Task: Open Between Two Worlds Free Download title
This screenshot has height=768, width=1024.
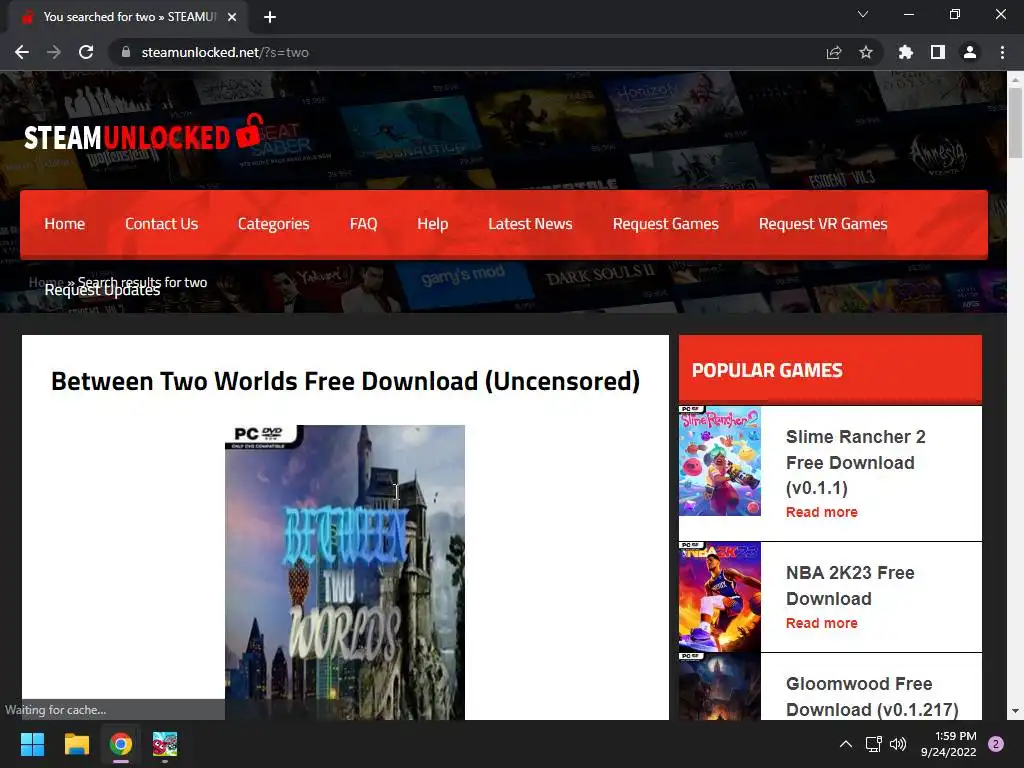Action: click(x=345, y=381)
